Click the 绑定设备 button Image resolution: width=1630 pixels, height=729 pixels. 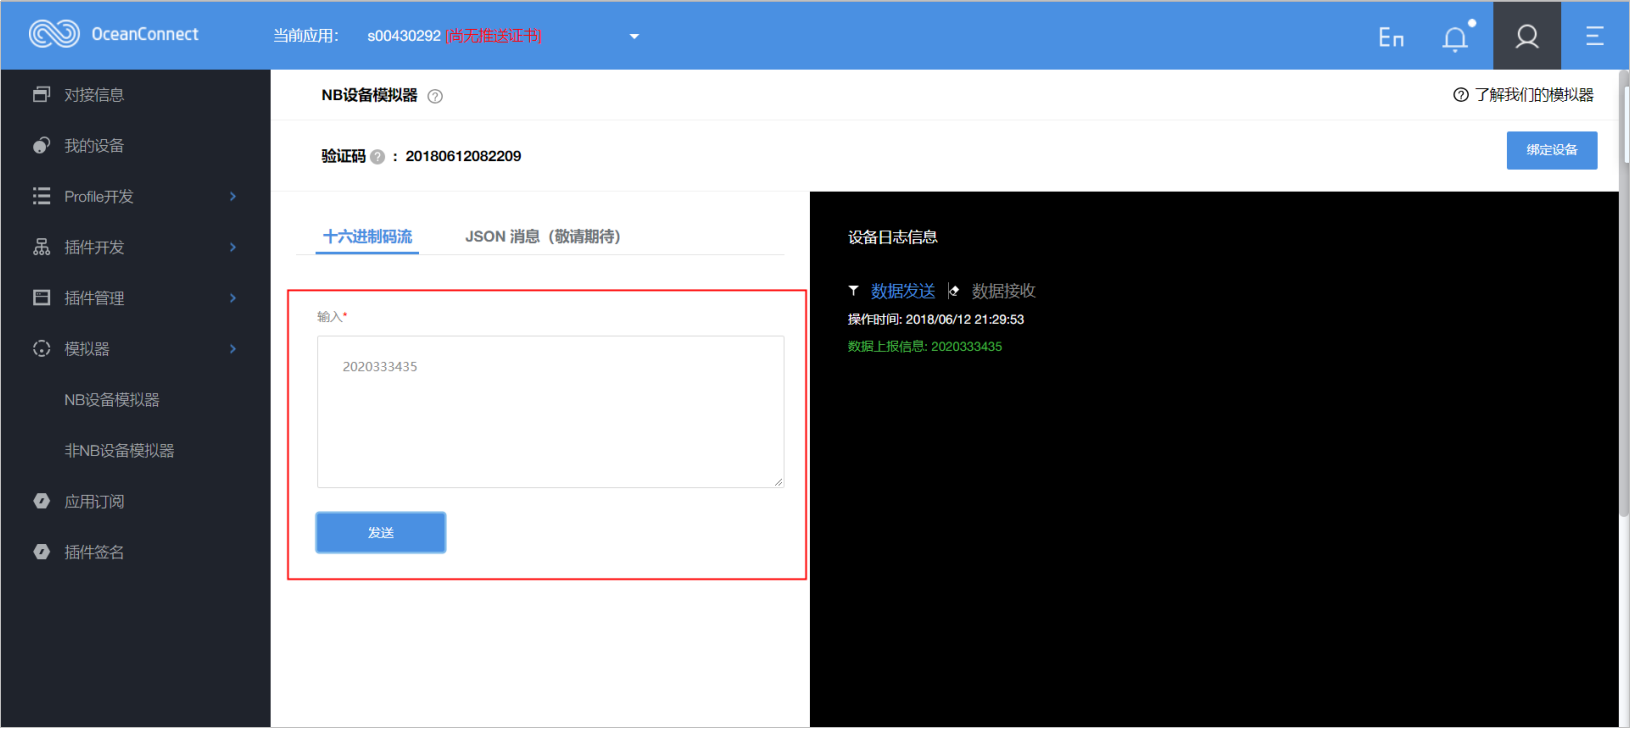[x=1552, y=150]
